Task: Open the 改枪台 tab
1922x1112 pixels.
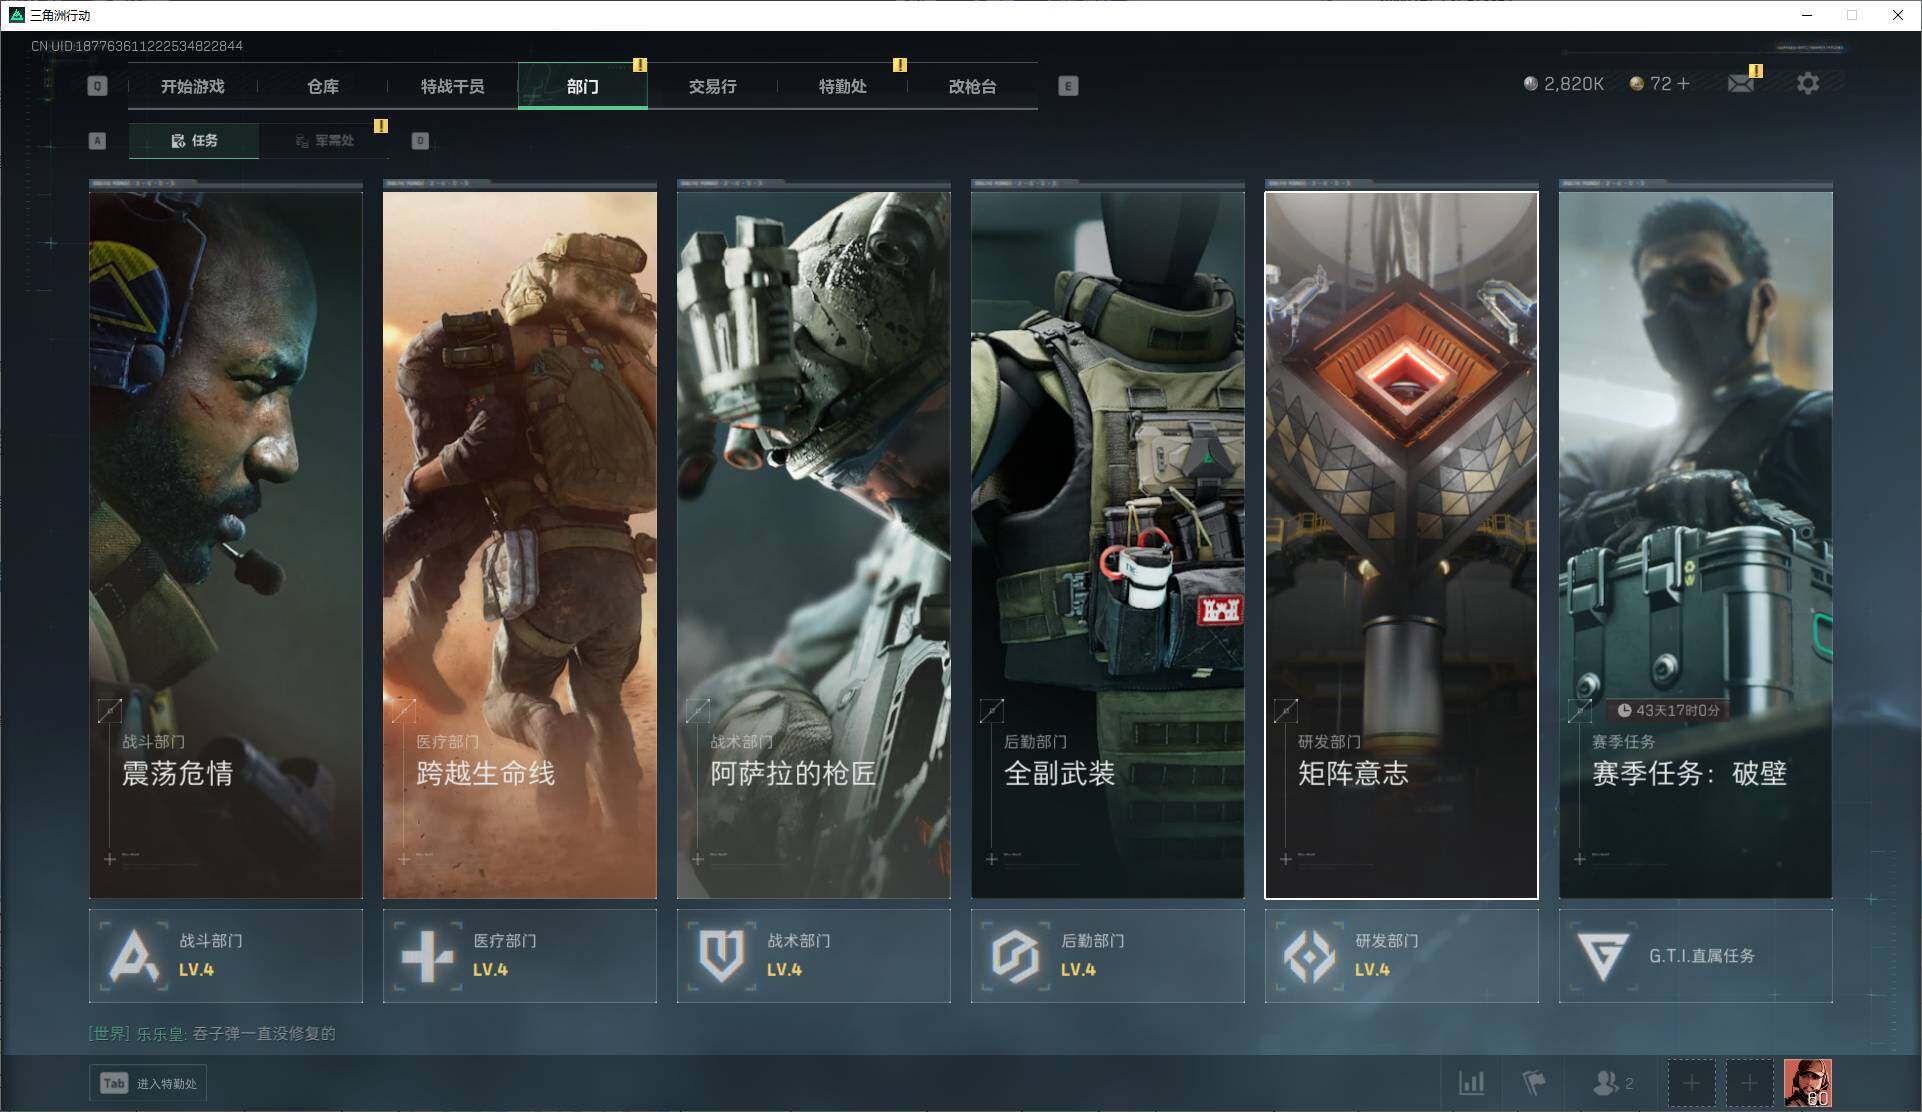Action: click(x=973, y=86)
